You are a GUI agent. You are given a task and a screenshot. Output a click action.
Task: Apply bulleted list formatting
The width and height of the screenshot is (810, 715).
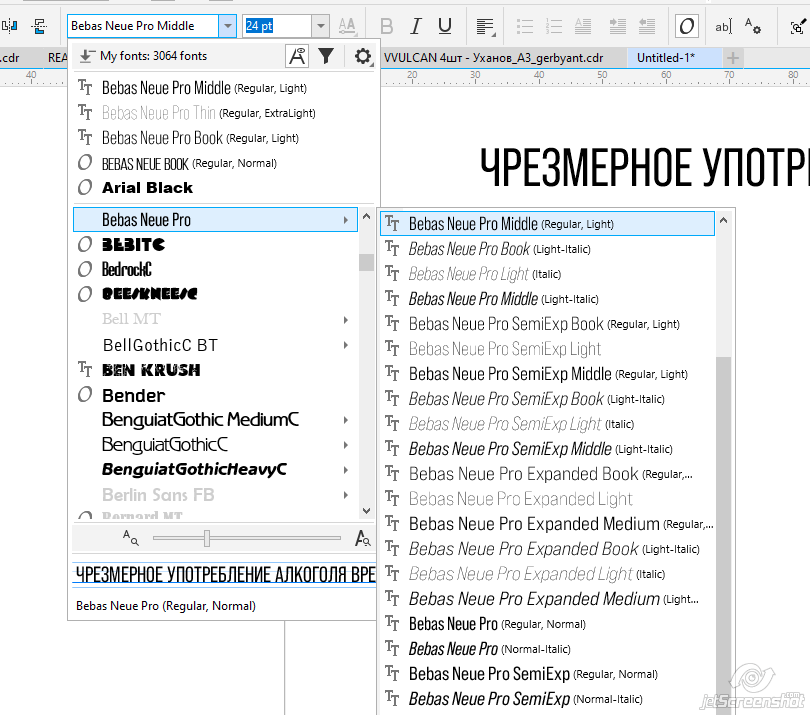pos(525,26)
